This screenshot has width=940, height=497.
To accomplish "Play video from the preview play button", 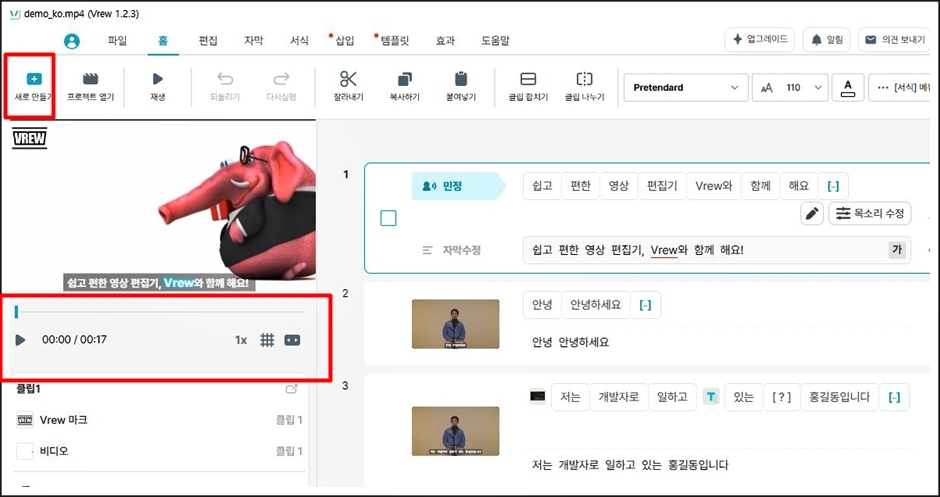I will 20,340.
